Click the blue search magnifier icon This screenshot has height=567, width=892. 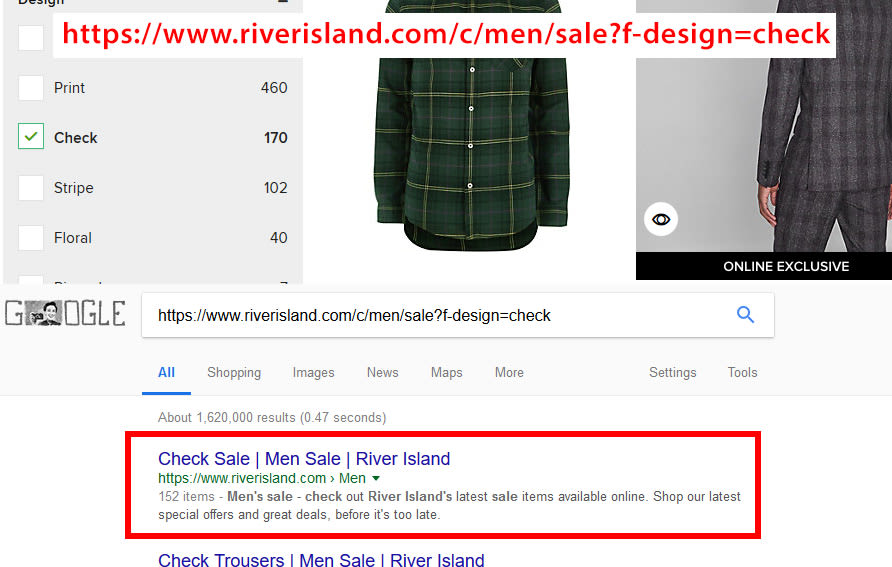[745, 314]
